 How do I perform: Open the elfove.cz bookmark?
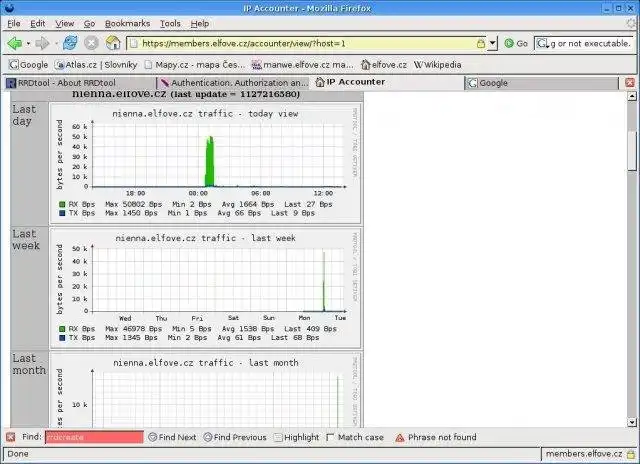click(384, 65)
